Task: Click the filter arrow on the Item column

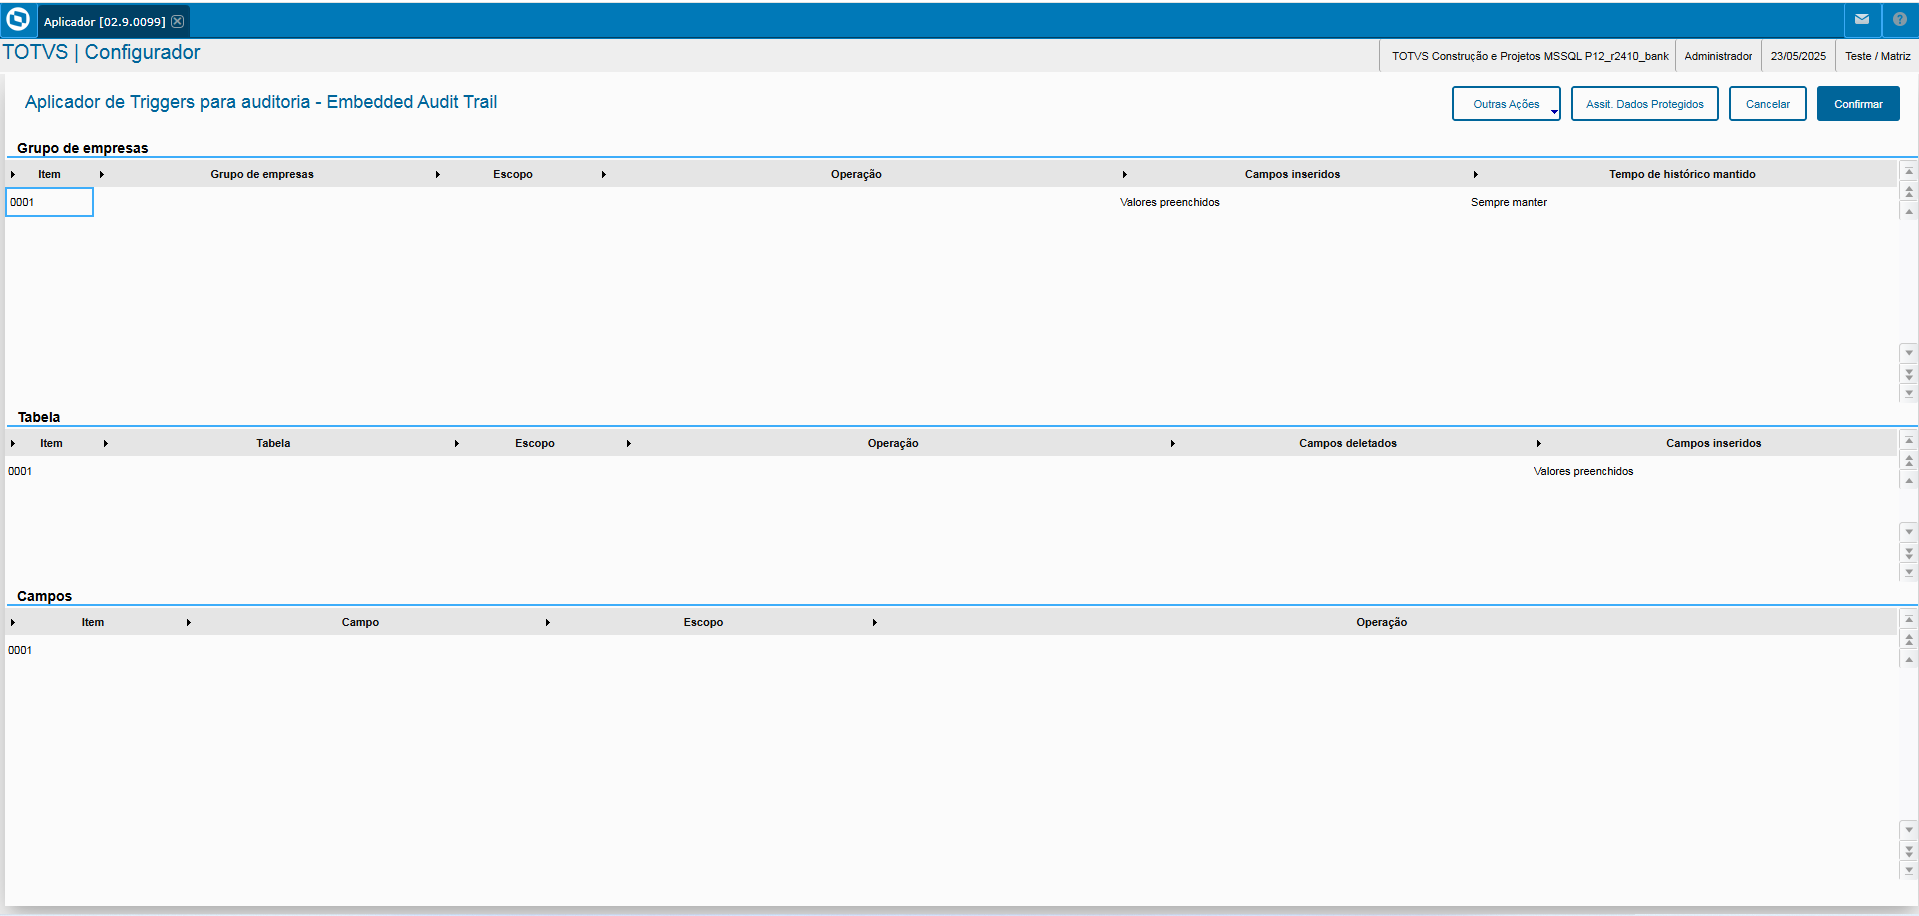Action: click(x=101, y=173)
